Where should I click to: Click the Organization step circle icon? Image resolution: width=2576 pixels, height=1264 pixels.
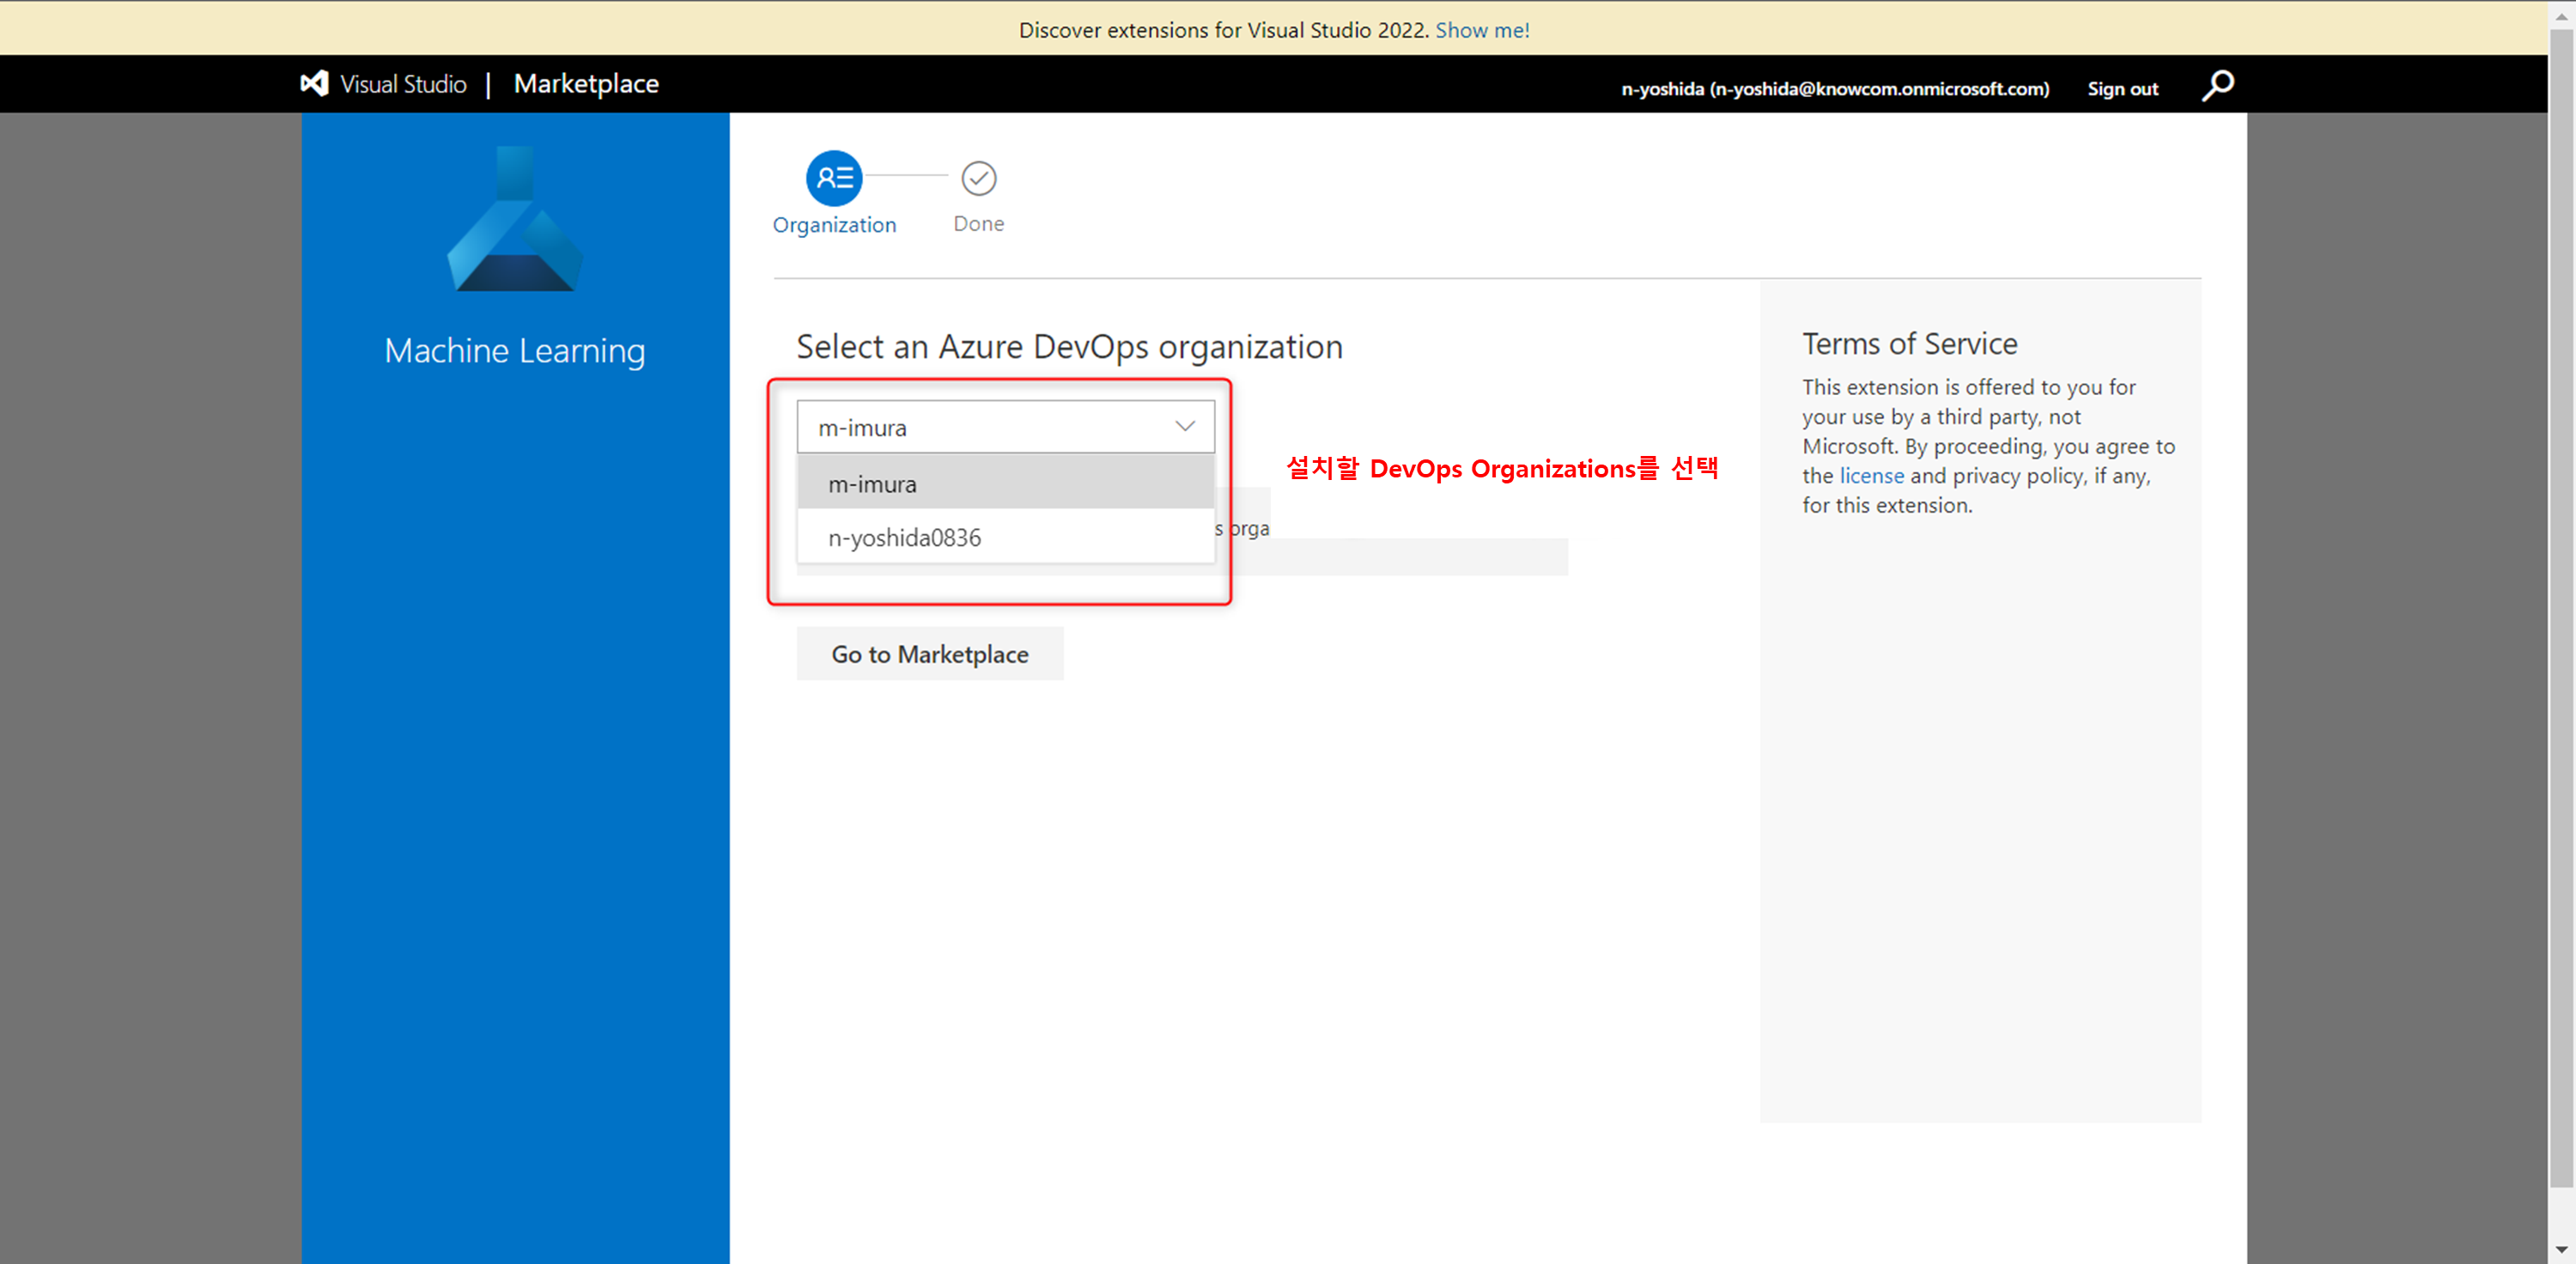click(x=833, y=178)
